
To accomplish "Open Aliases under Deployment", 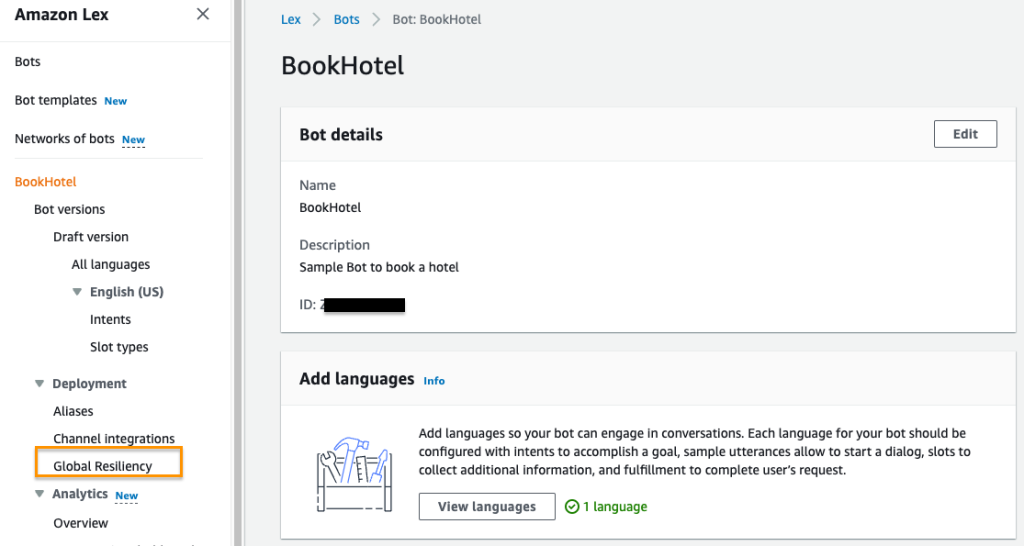I will pos(73,411).
